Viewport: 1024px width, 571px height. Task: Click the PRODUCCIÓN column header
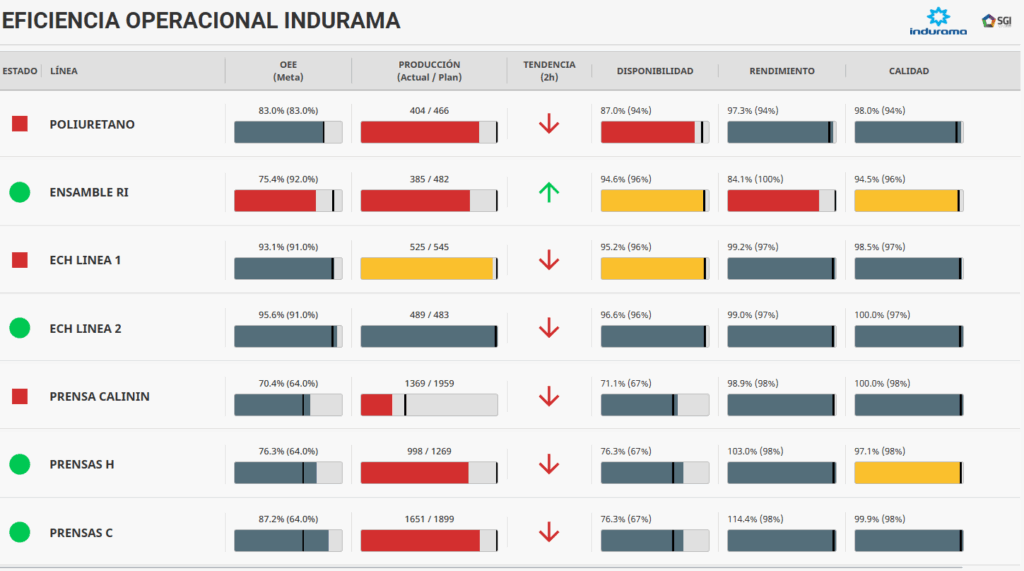point(429,71)
